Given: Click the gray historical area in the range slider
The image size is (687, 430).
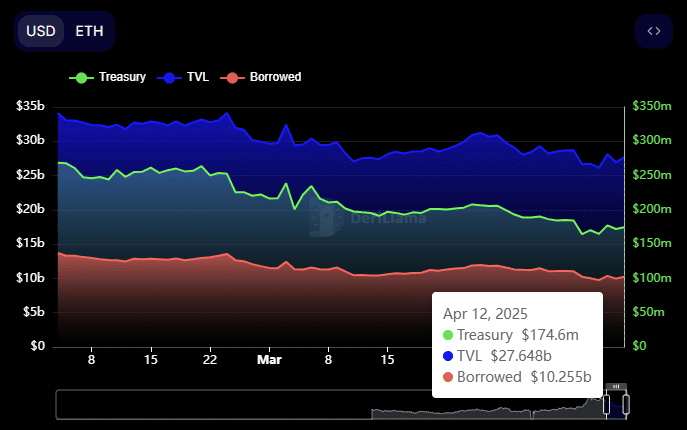Looking at the screenshot, I should pos(480,411).
